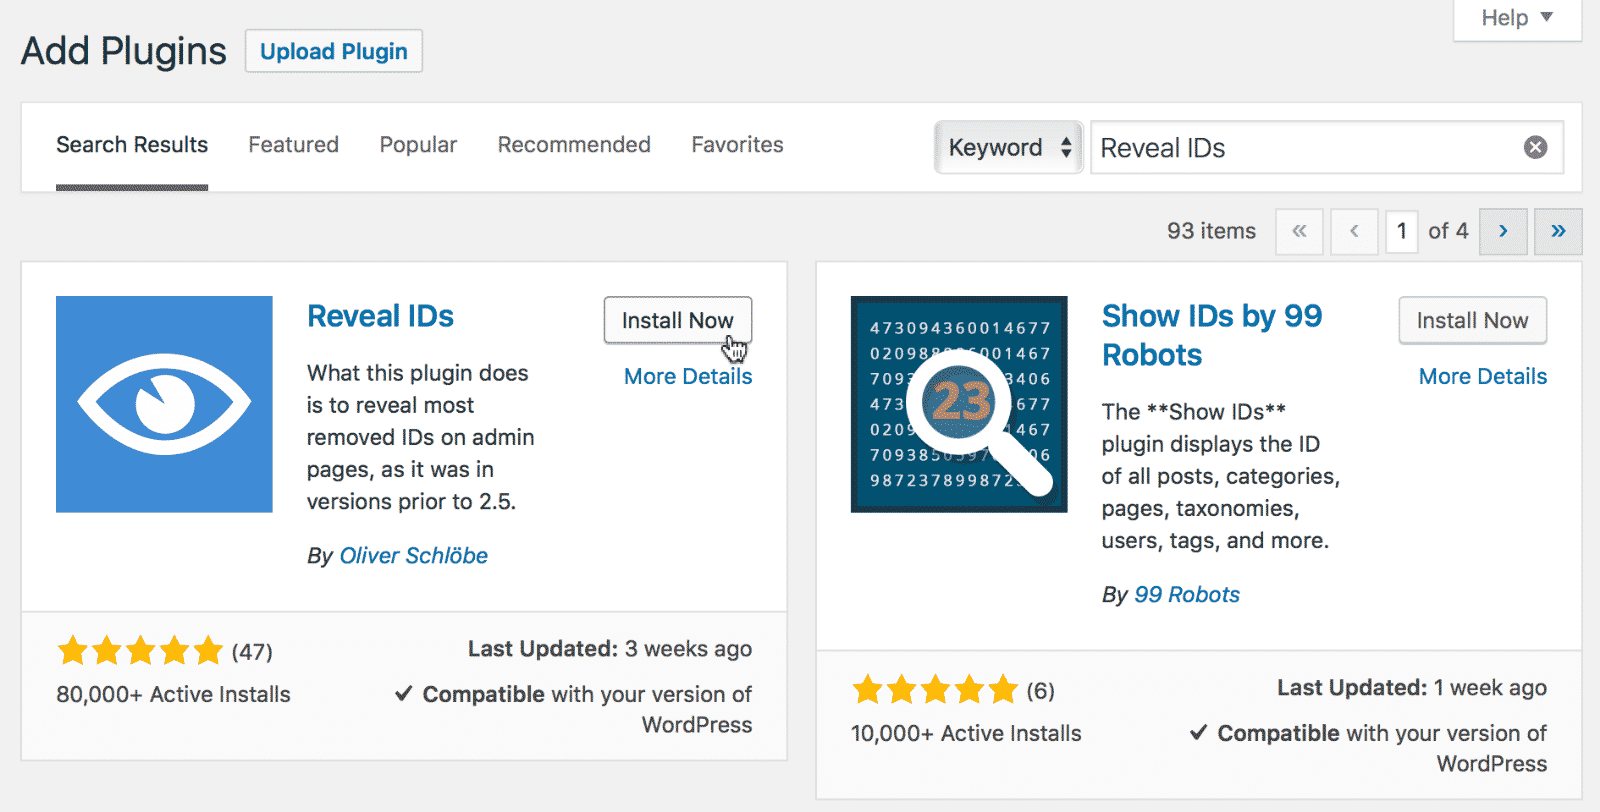Click 'Last Updated: 1 week ago' text

[1412, 688]
